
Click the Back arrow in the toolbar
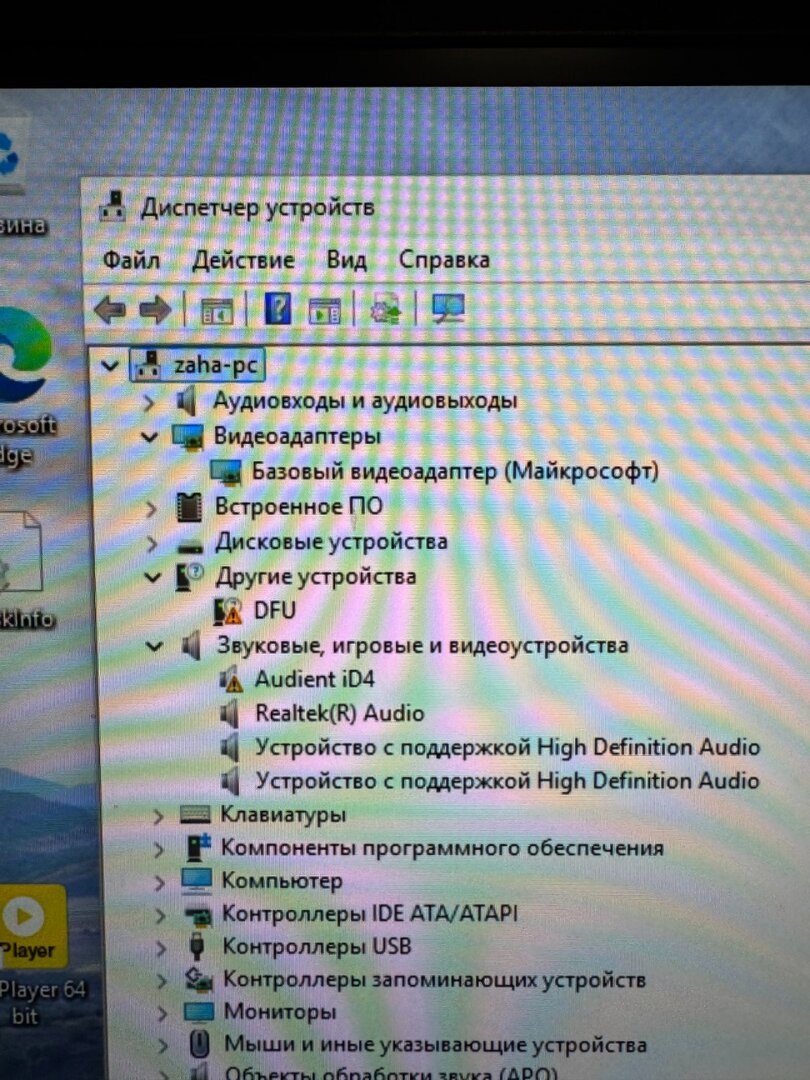[x=108, y=311]
